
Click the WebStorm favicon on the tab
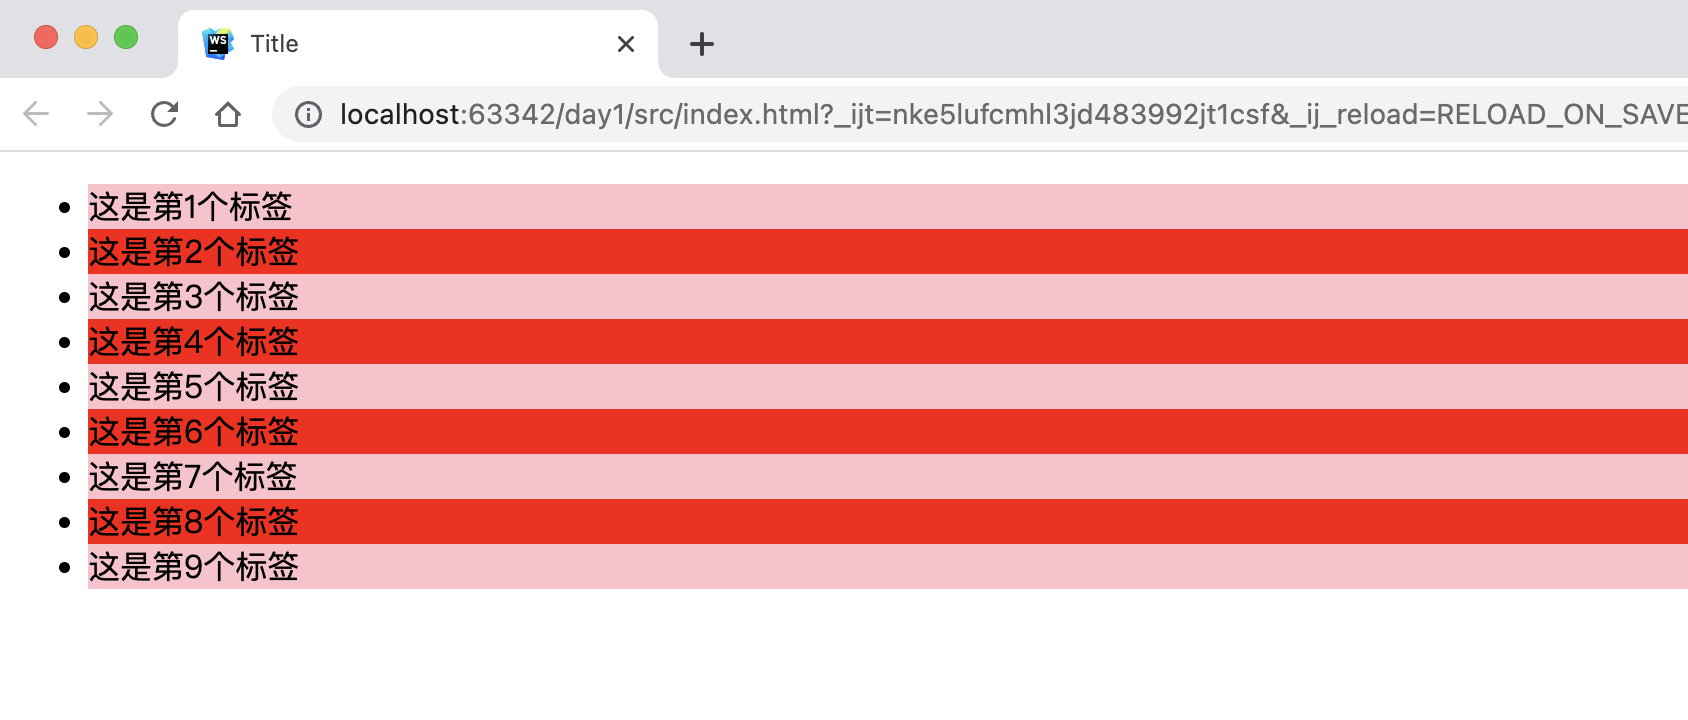click(217, 44)
